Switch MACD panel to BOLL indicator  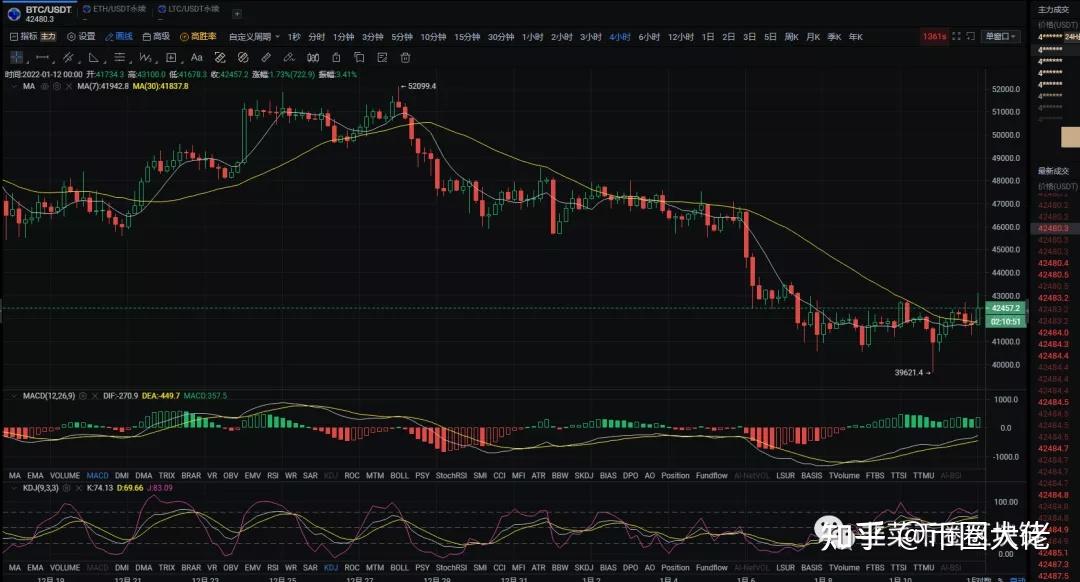tap(399, 475)
